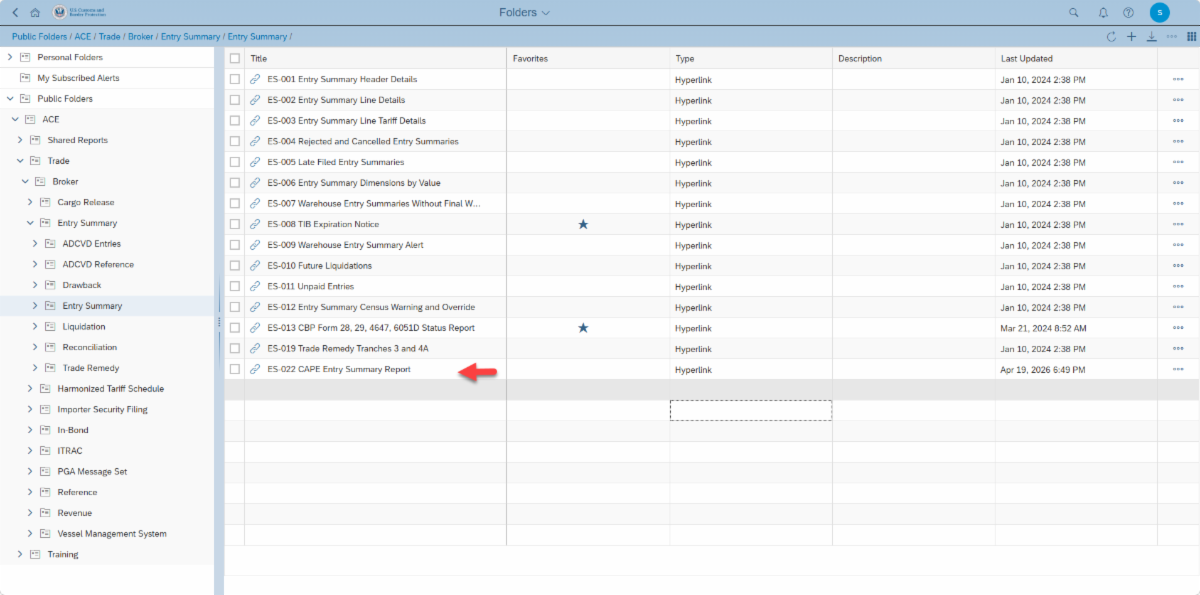The image size is (1200, 595).
Task: Click favorite star for ES-008 TIB Expiration Notice
Action: point(583,224)
